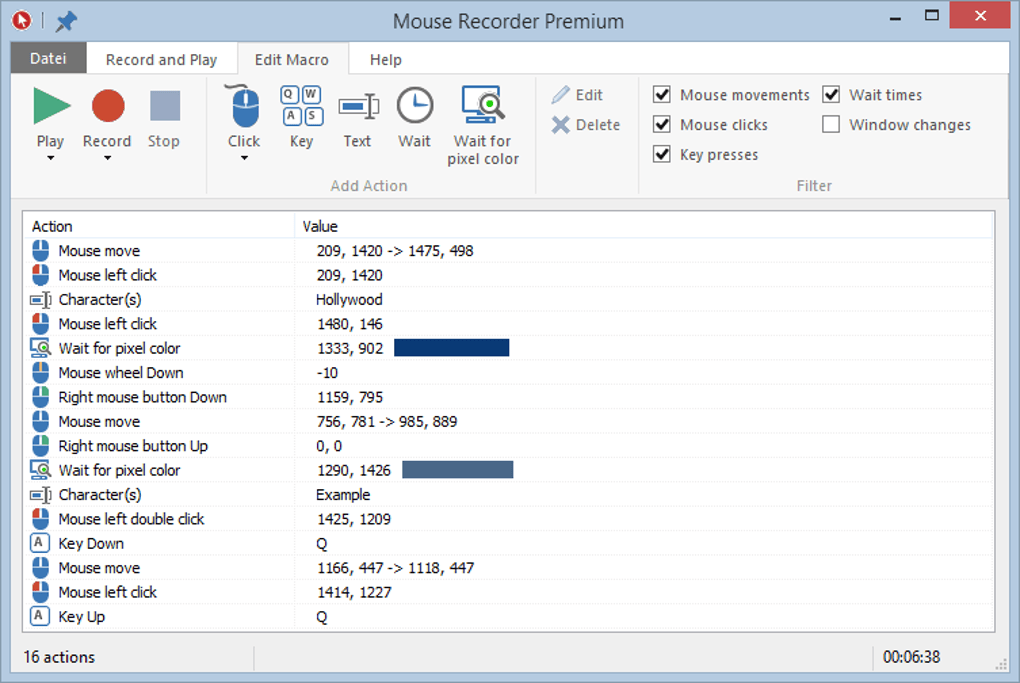1020x683 pixels.
Task: Add Wait for pixel color action
Action: pos(483,105)
